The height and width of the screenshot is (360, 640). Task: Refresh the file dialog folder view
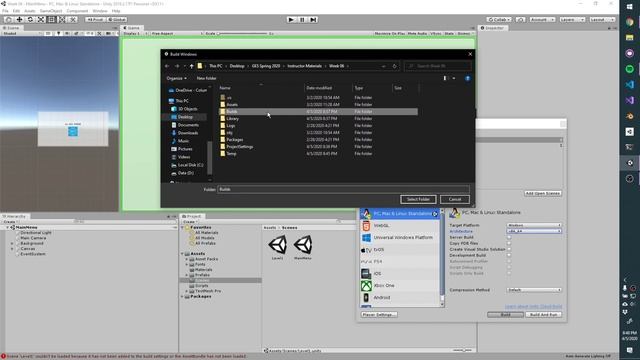pyautogui.click(x=394, y=66)
